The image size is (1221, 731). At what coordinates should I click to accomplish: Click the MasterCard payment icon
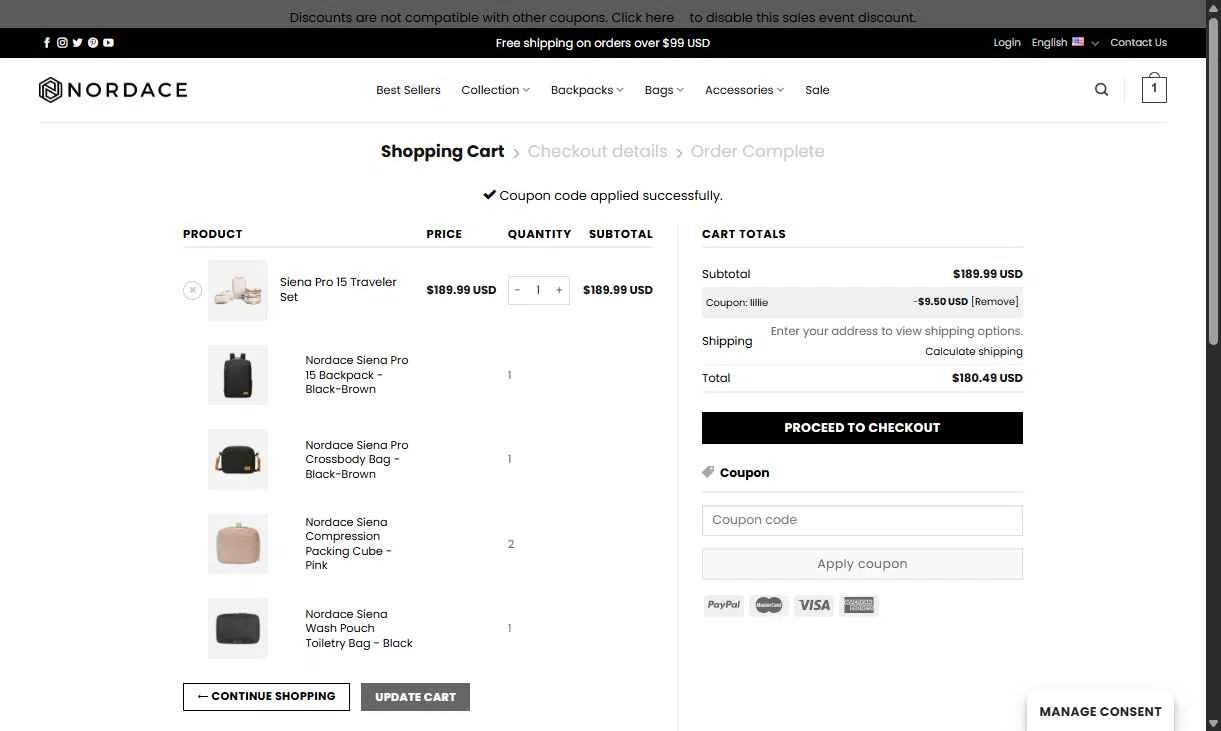tap(769, 605)
